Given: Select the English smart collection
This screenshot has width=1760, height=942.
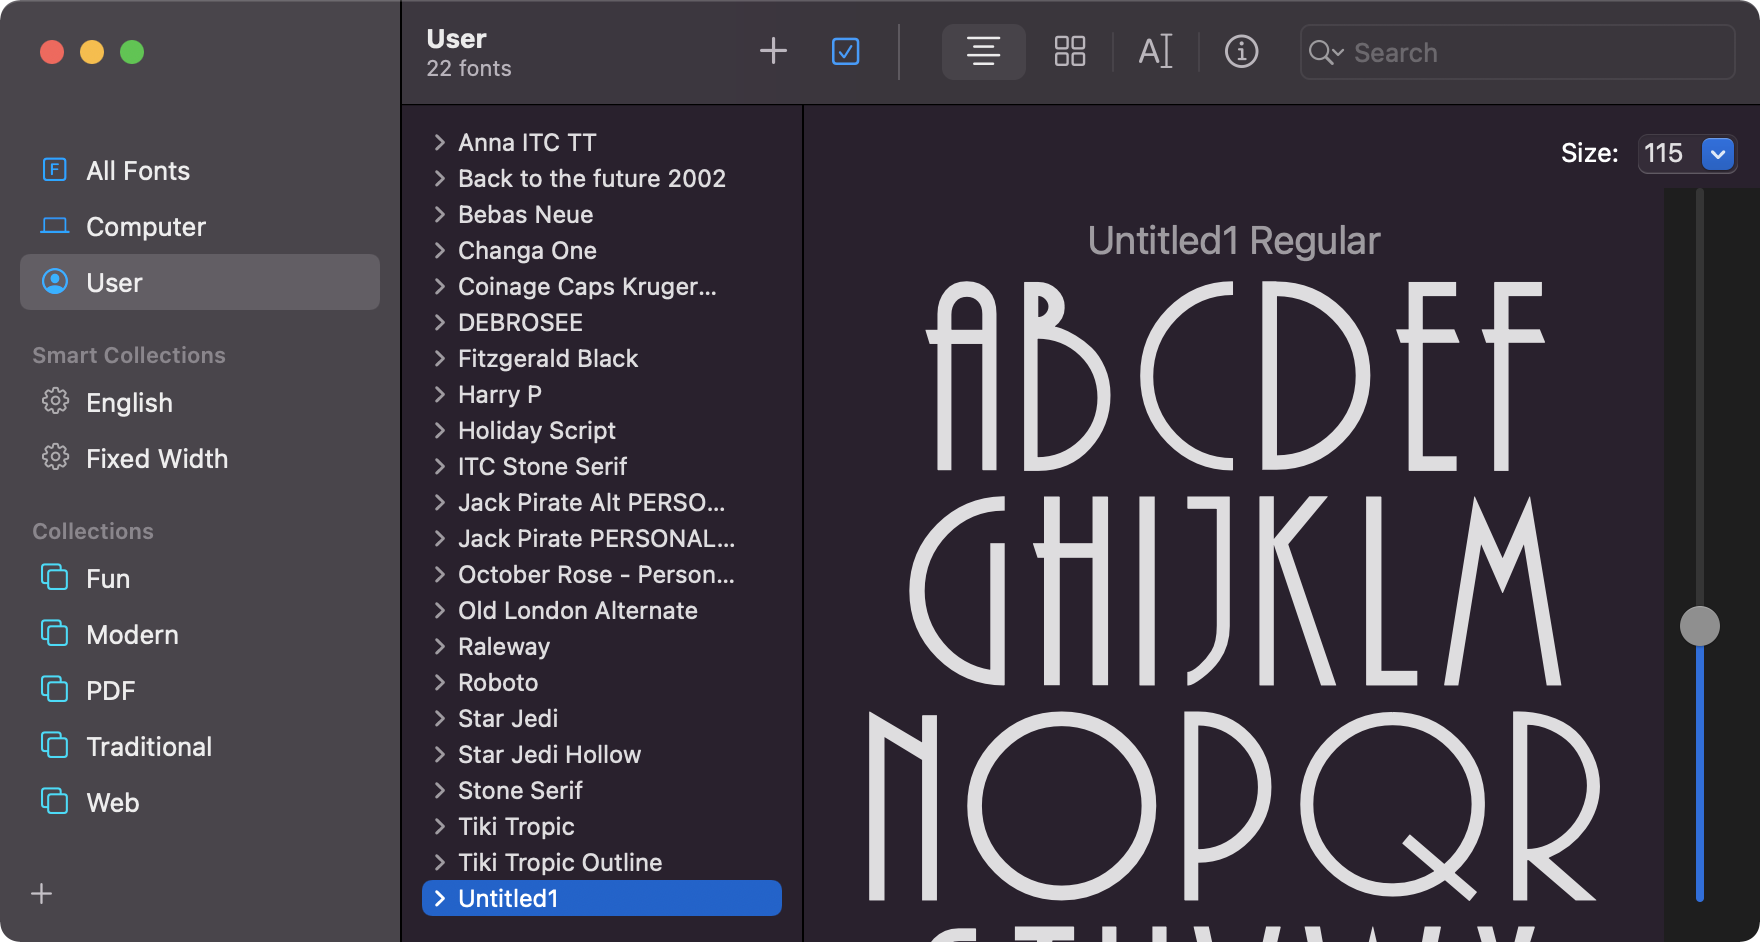Looking at the screenshot, I should tap(128, 402).
